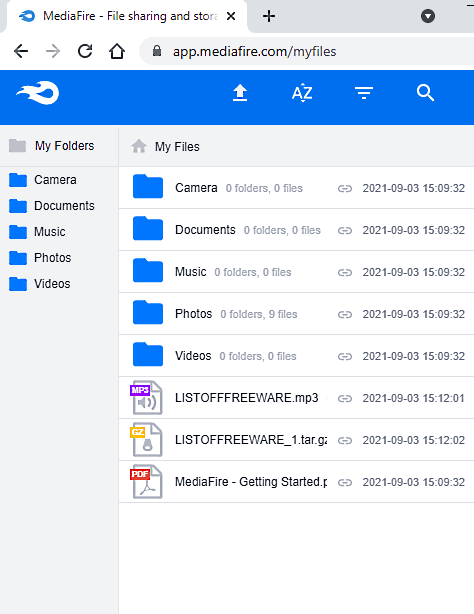Select the LISTOFFFREEWARE.mp3 file name
The height and width of the screenshot is (614, 474).
(x=246, y=397)
